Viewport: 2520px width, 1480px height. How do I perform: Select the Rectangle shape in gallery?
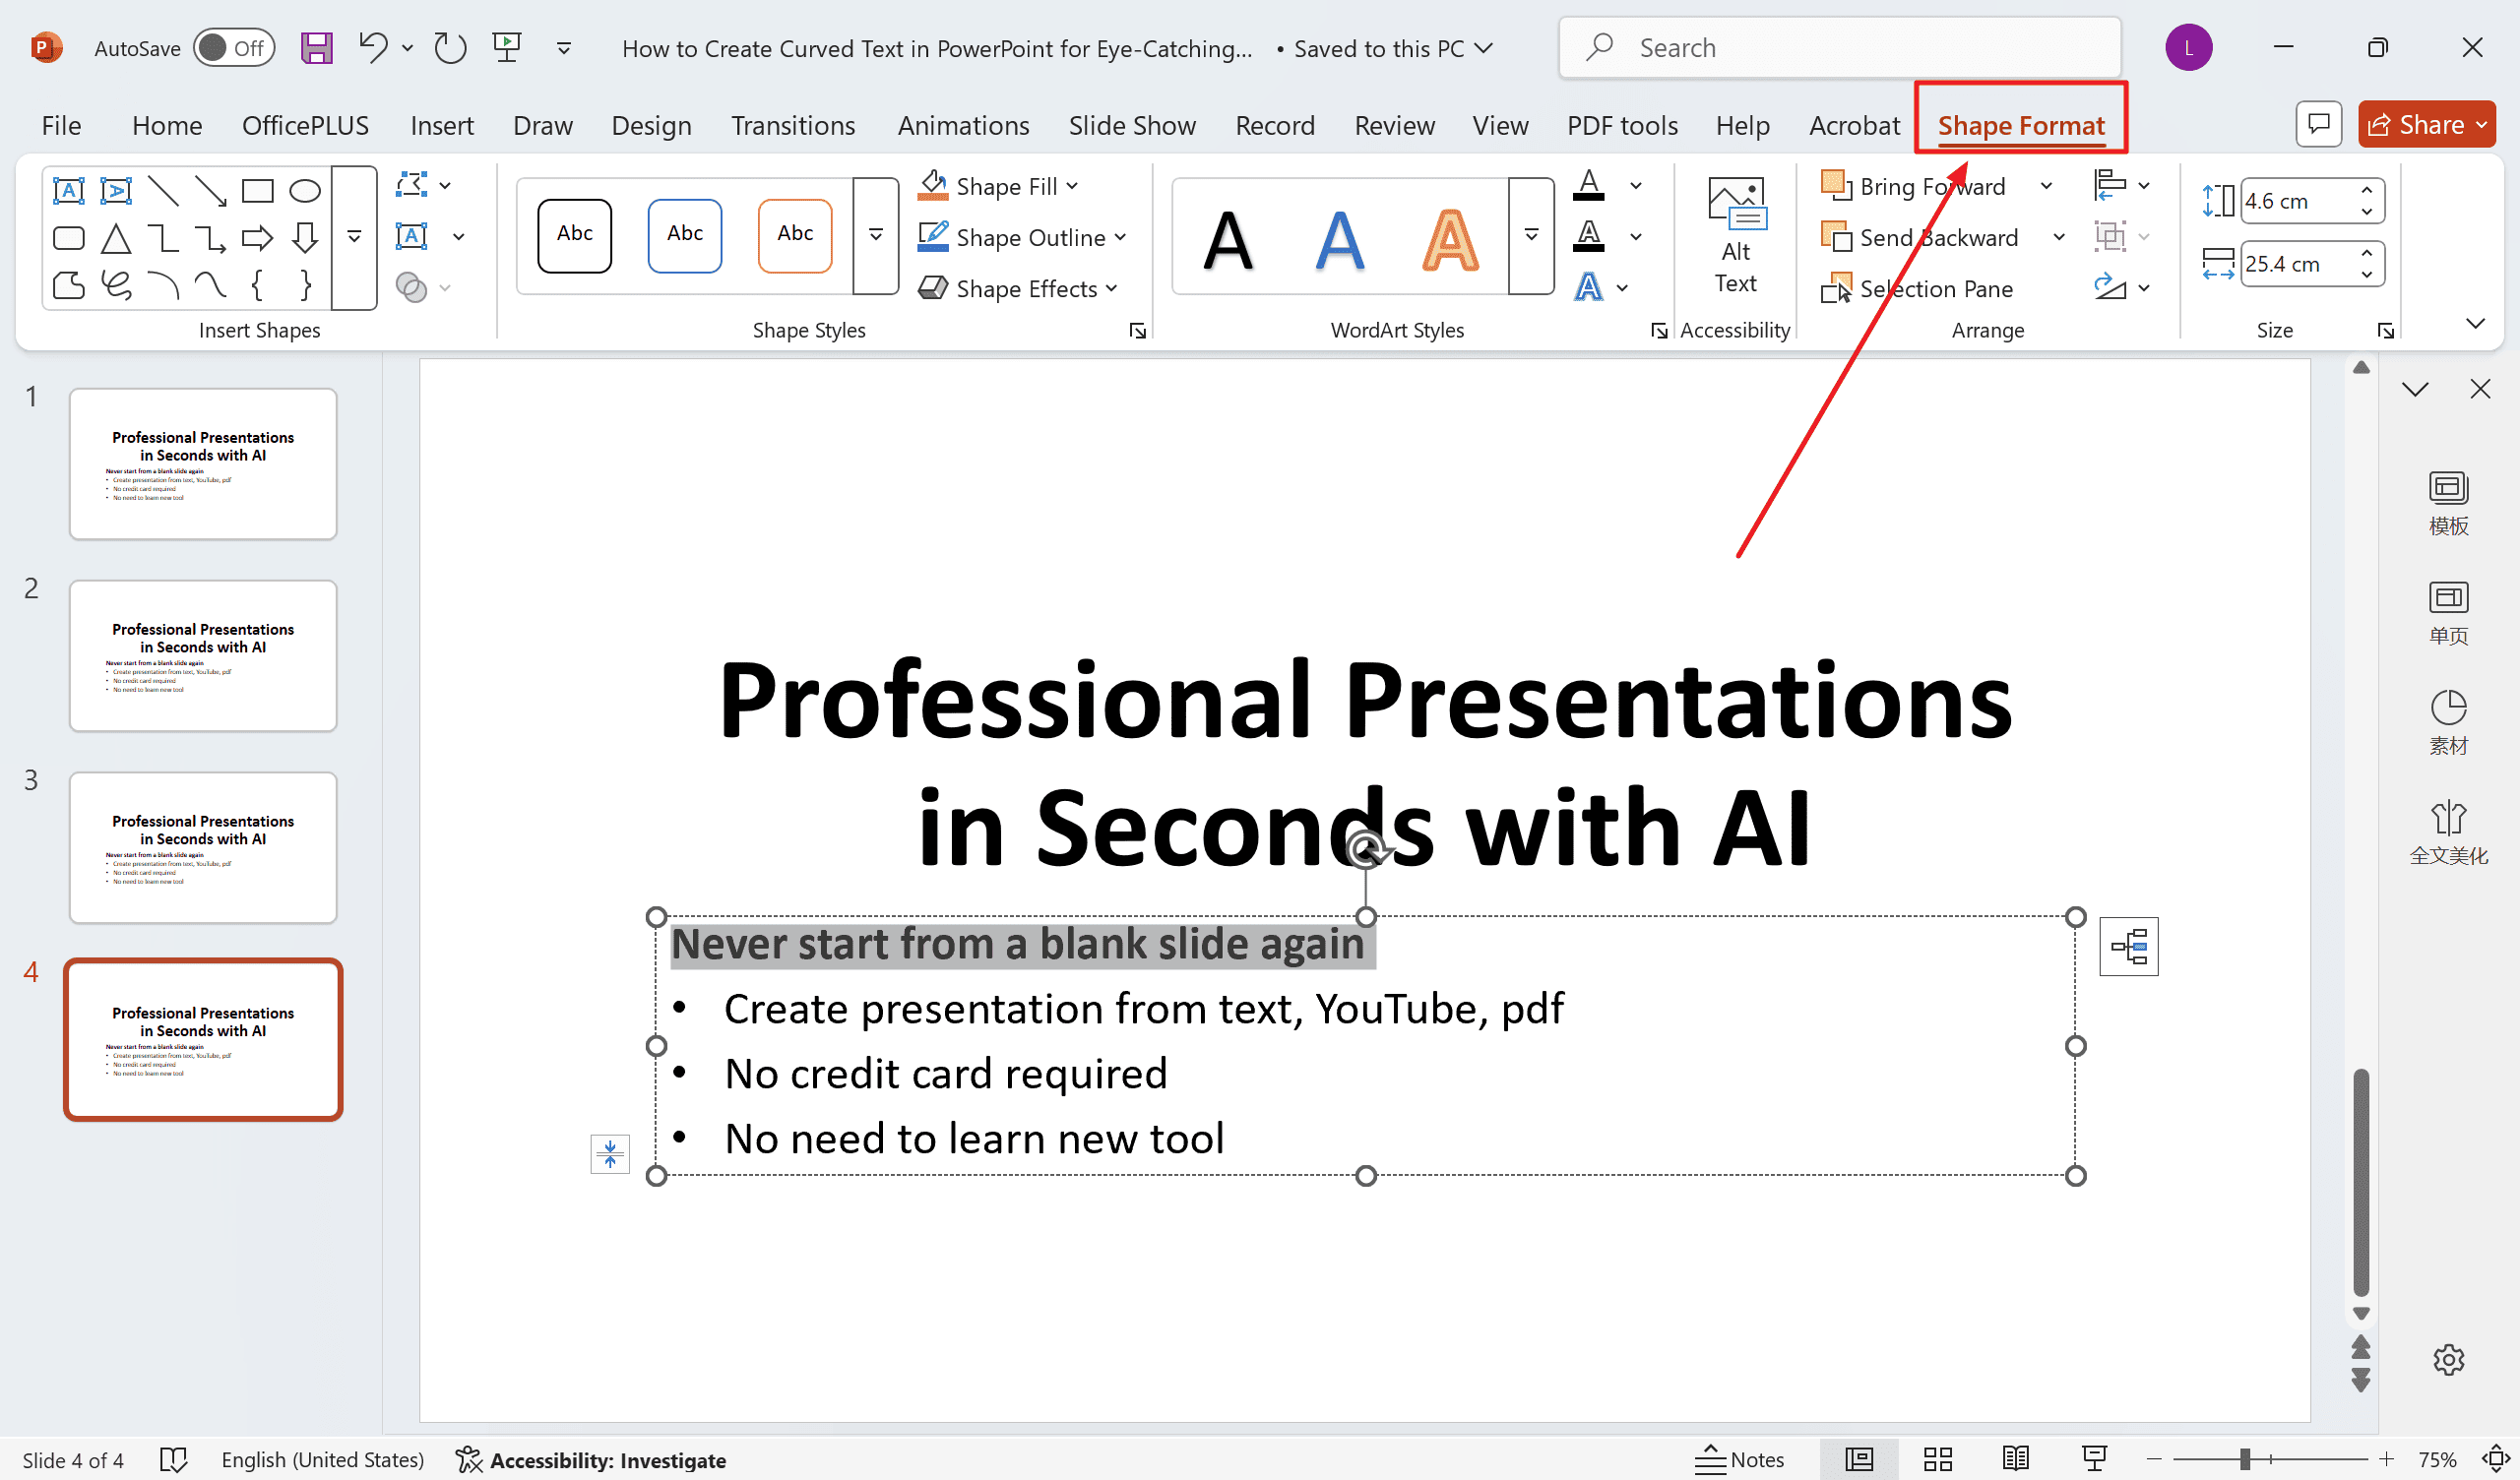coord(257,190)
